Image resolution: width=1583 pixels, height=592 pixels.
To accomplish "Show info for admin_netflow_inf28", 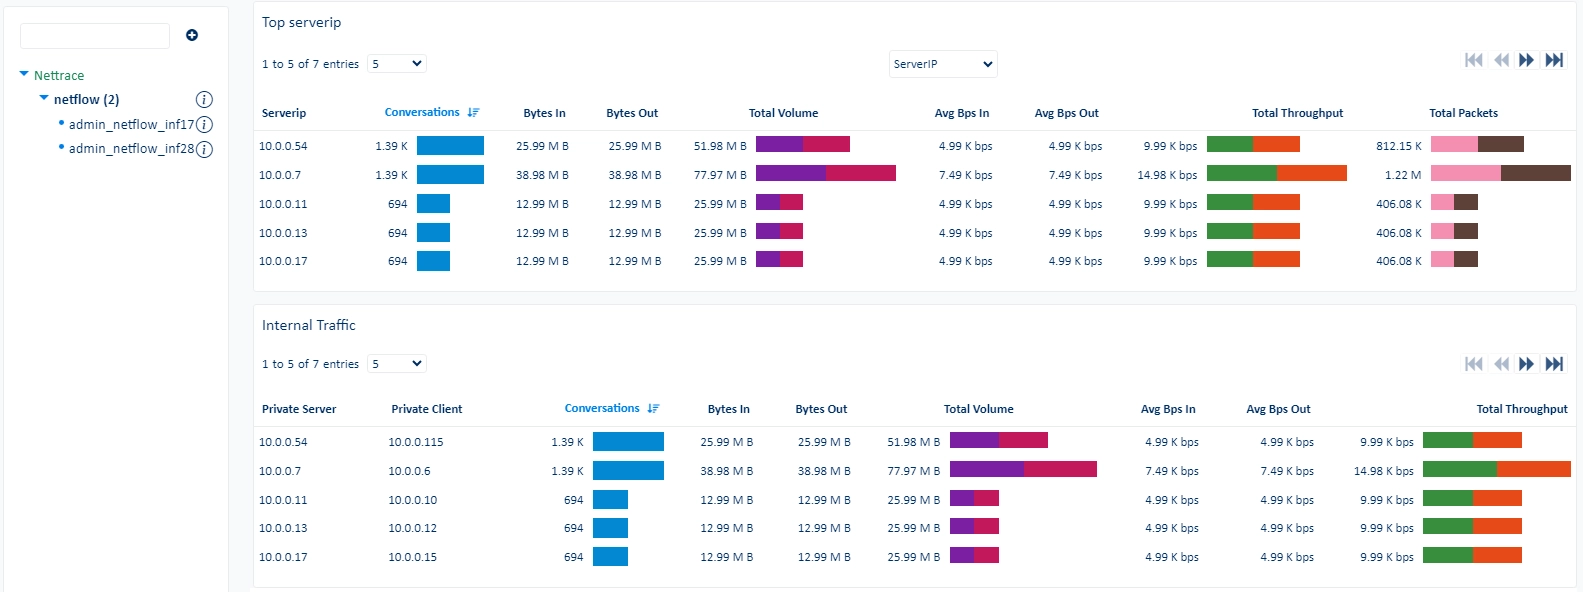I will pyautogui.click(x=204, y=149).
